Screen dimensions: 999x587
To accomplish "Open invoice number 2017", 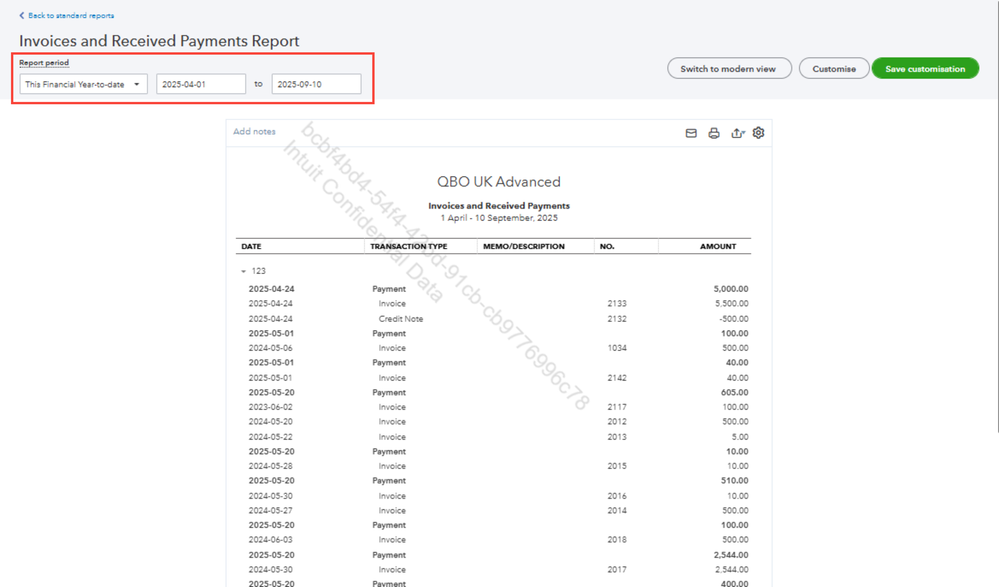I will pyautogui.click(x=617, y=570).
